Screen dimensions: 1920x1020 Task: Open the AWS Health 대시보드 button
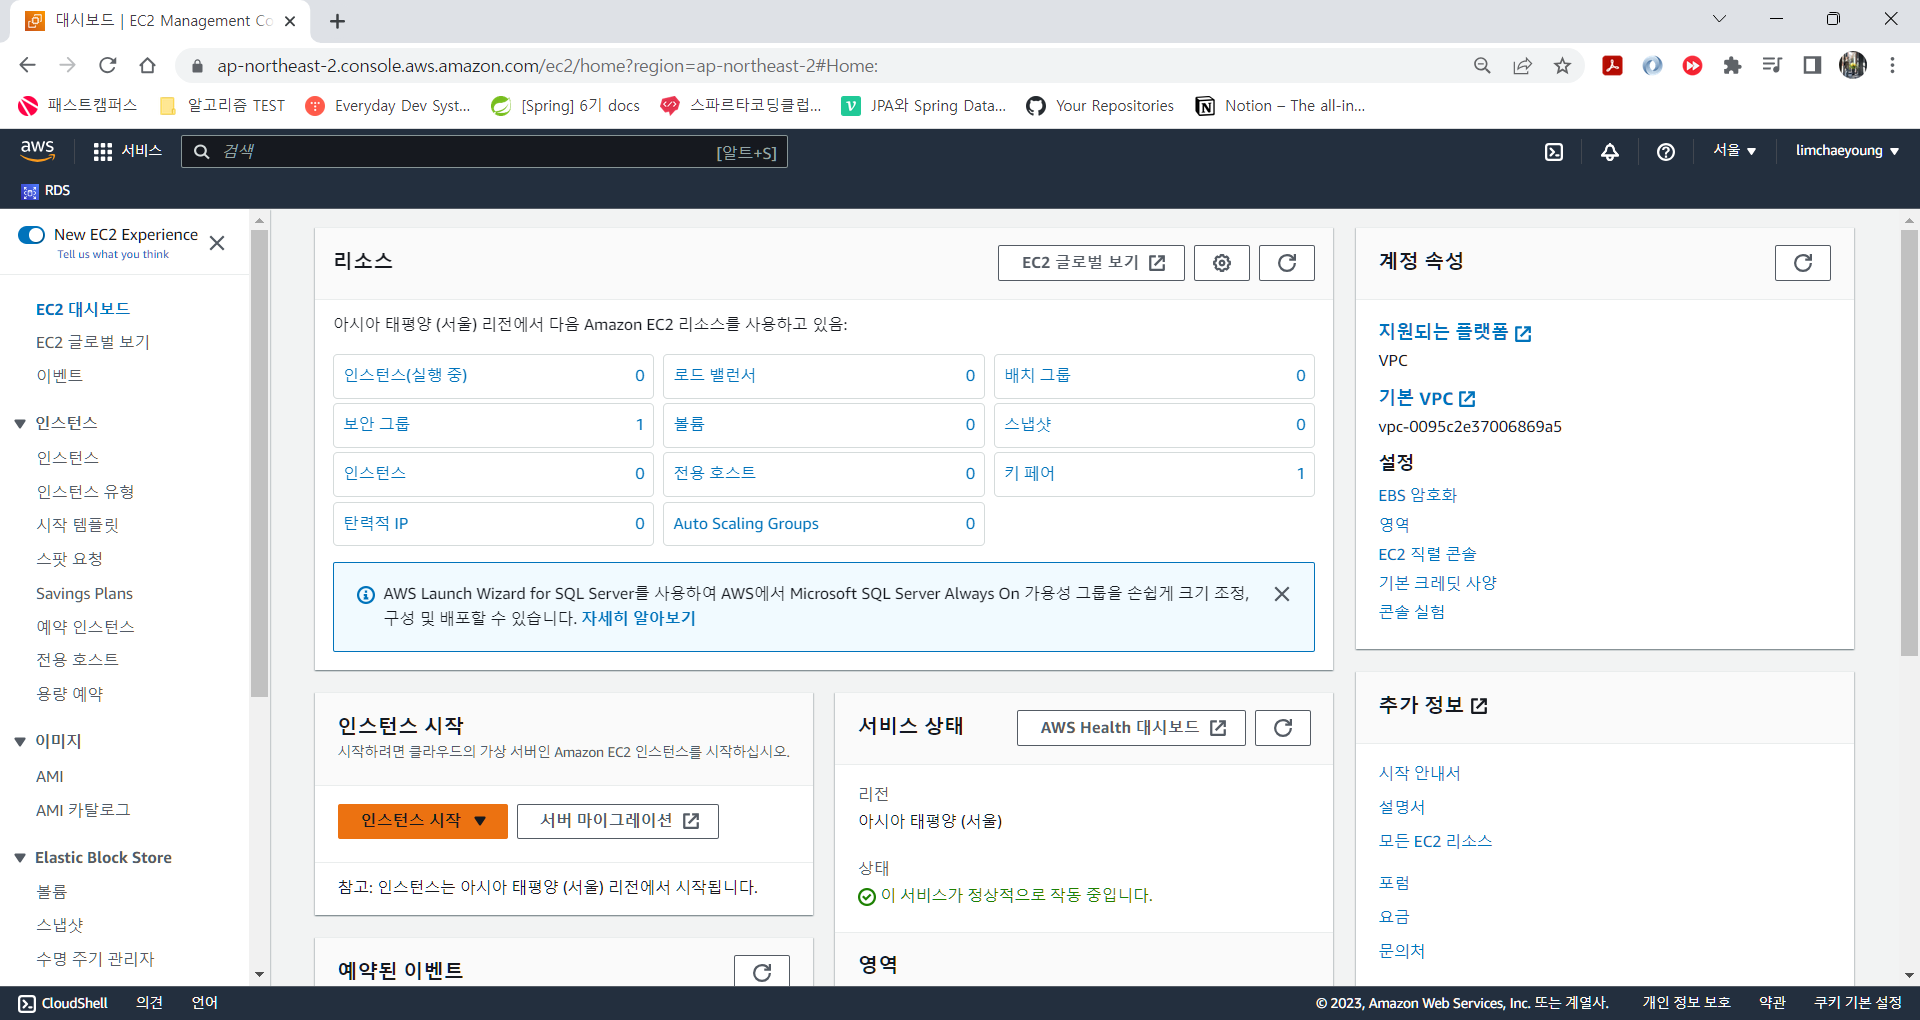coord(1131,728)
